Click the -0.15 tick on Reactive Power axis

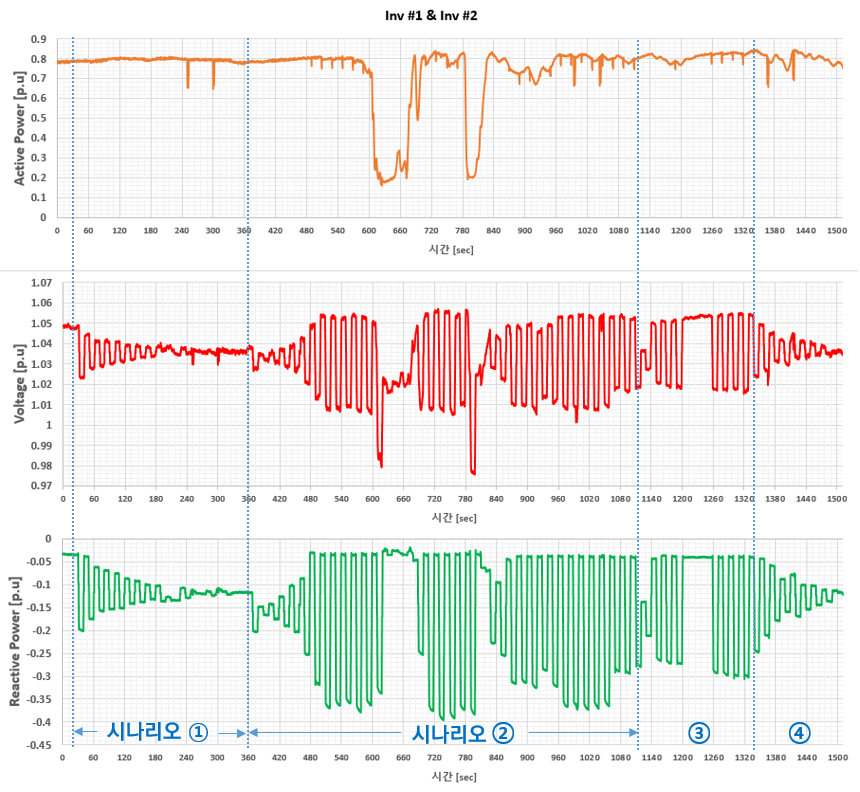click(40, 608)
